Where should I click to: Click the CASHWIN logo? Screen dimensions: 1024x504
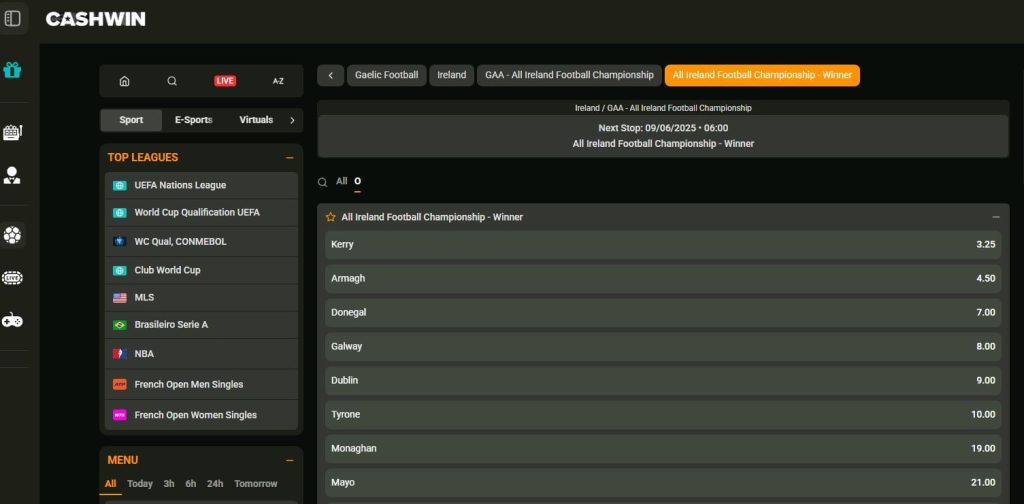pos(95,20)
